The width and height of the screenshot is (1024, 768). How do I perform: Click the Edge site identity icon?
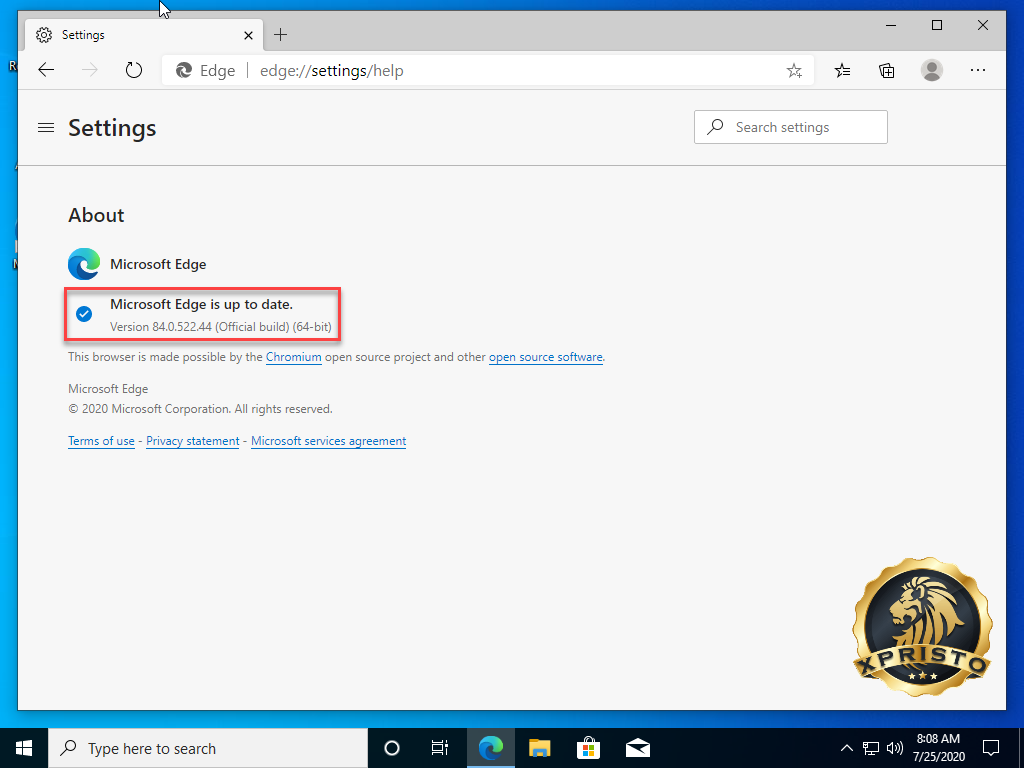coord(184,71)
